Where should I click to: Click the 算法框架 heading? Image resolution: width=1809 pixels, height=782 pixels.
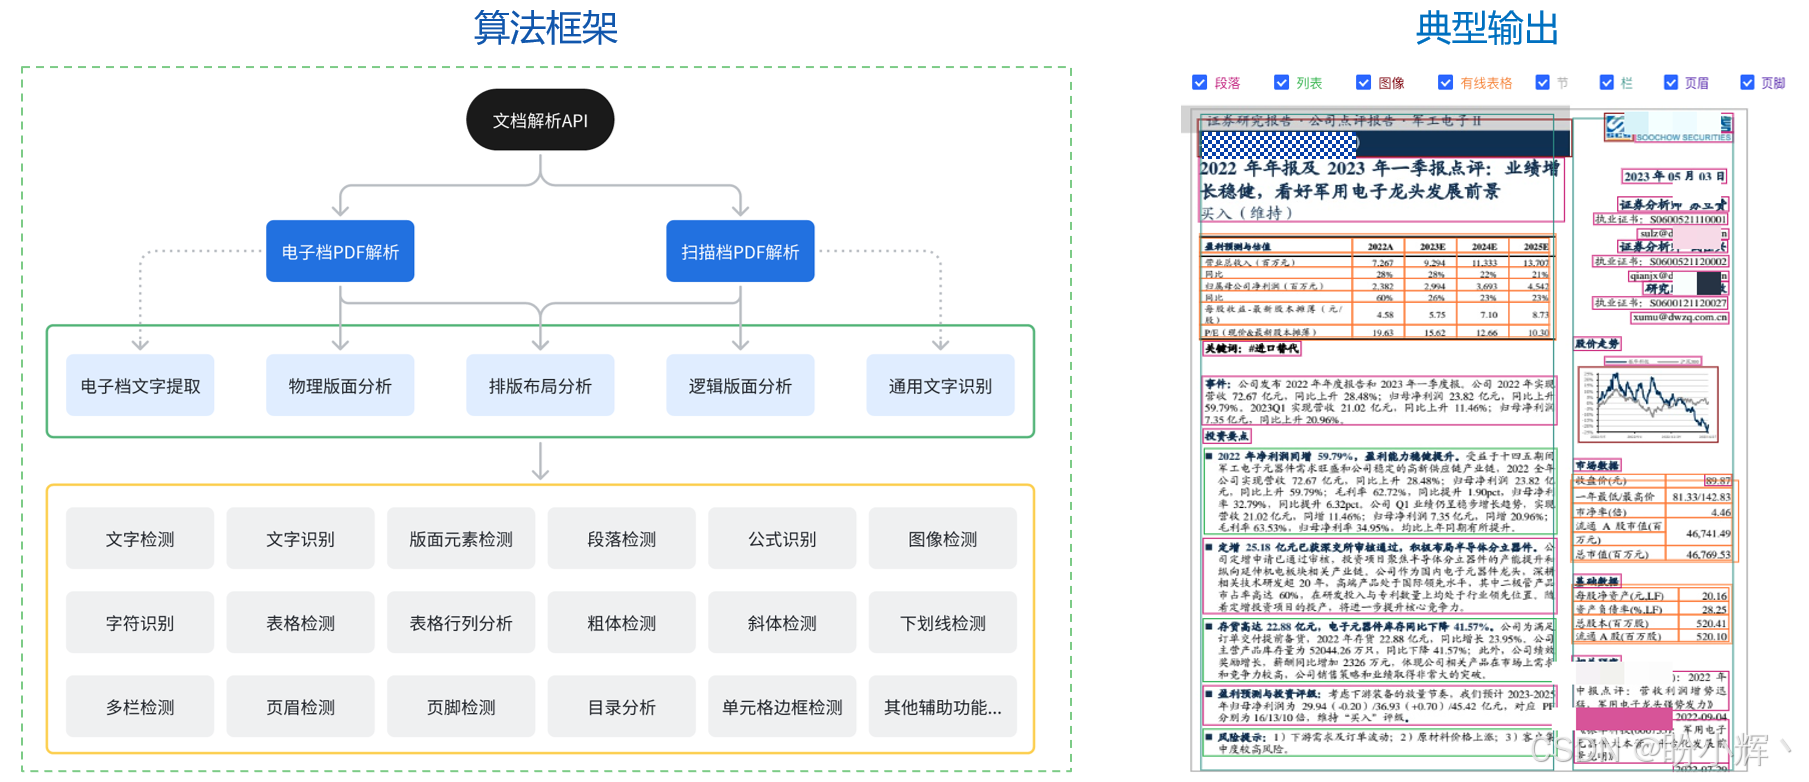[545, 27]
